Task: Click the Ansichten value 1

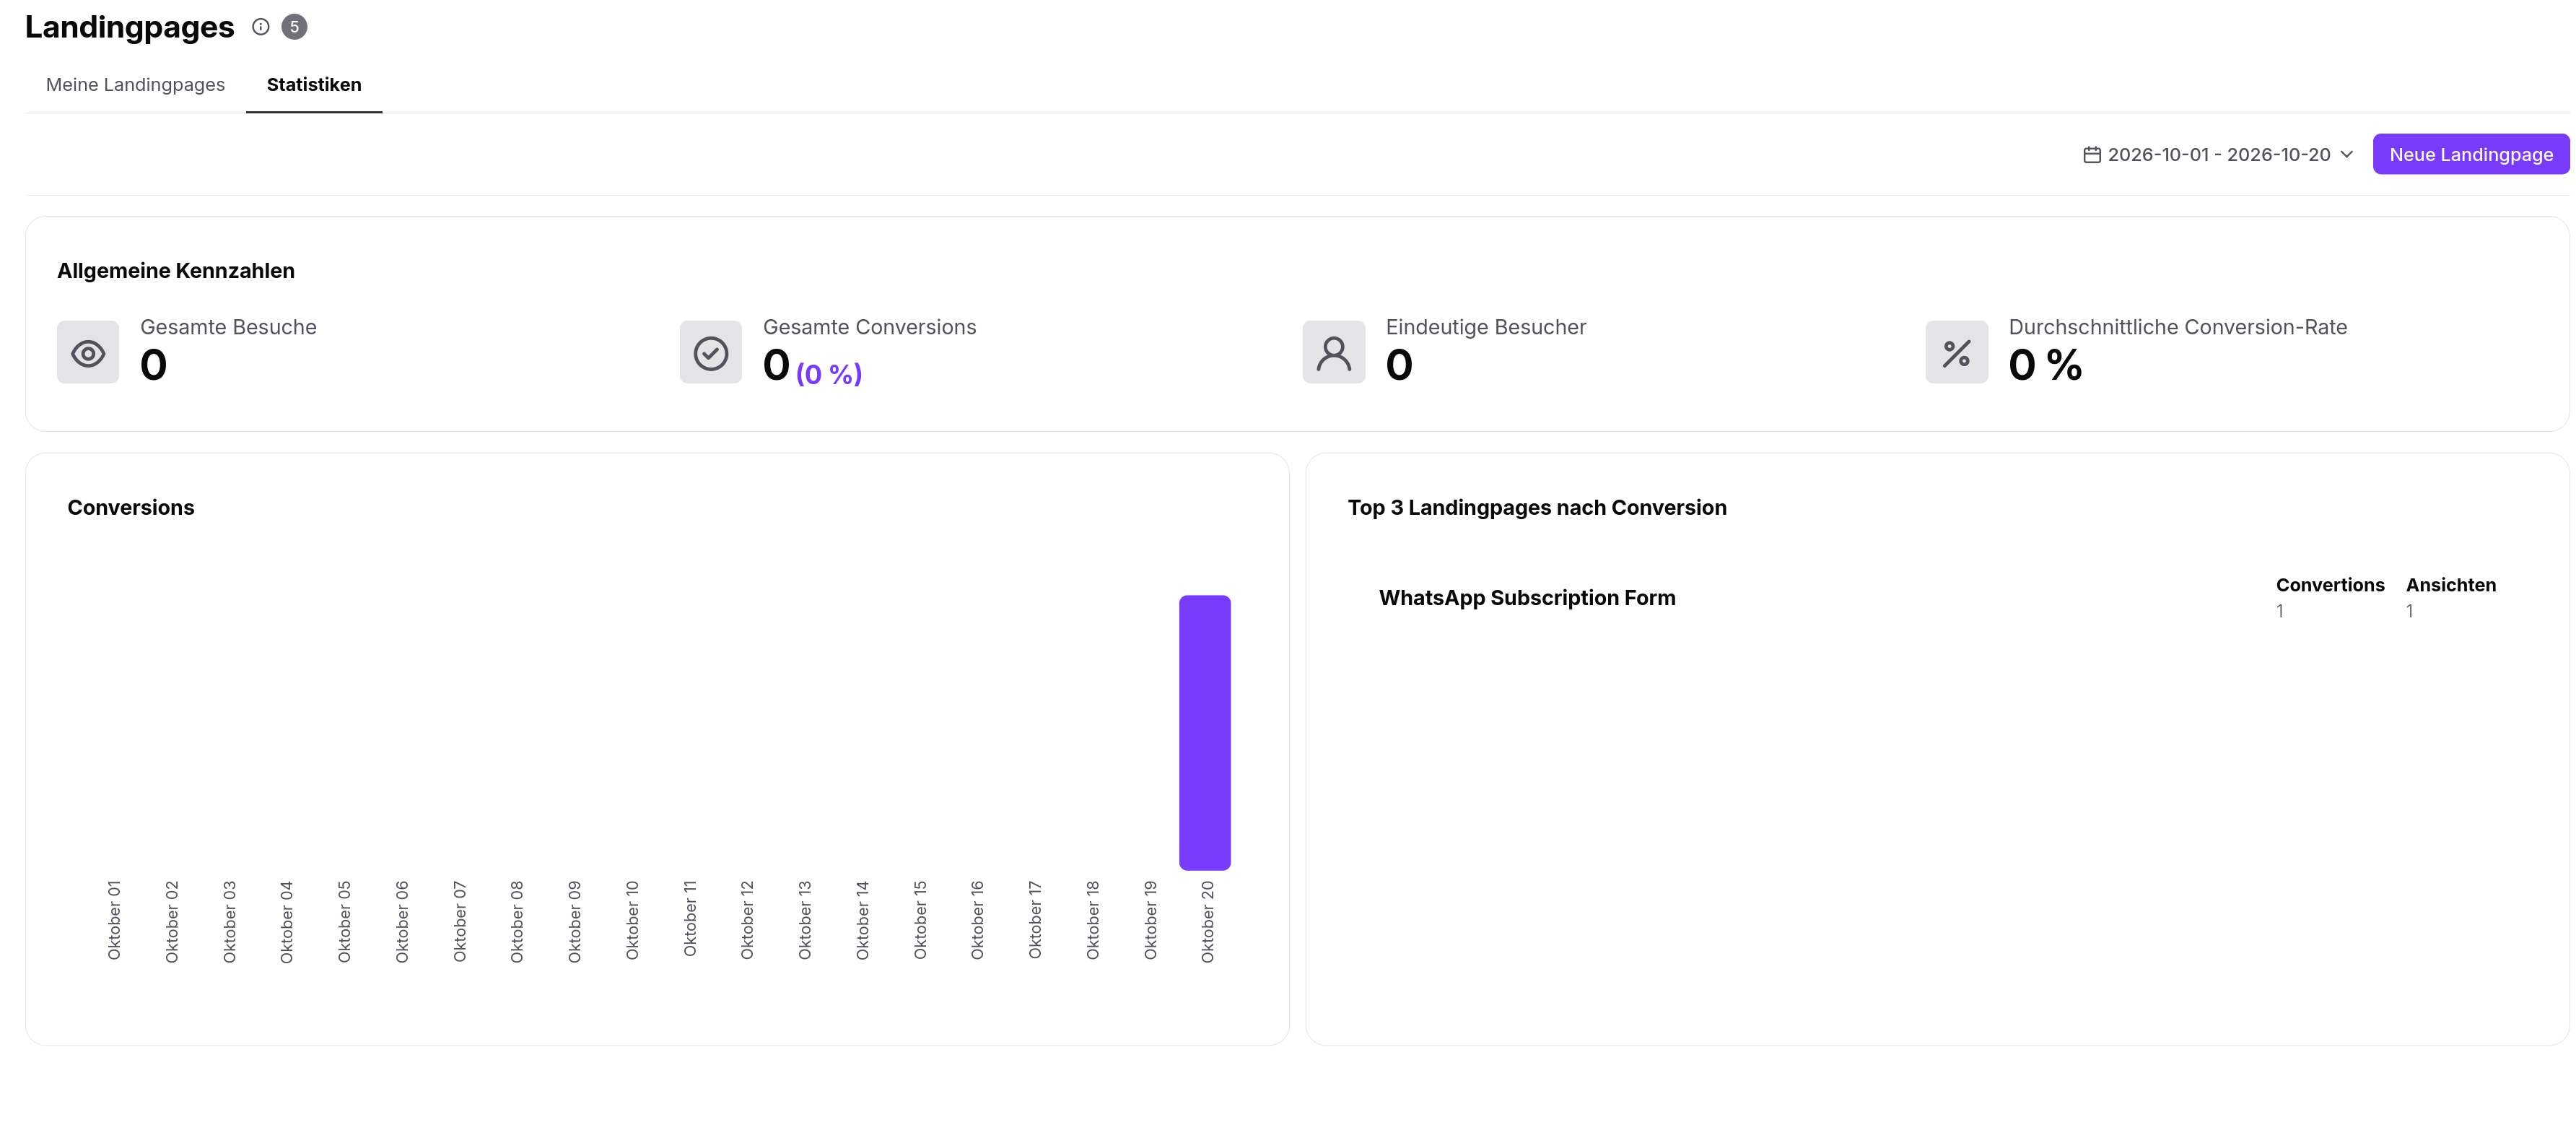Action: (x=2410, y=612)
